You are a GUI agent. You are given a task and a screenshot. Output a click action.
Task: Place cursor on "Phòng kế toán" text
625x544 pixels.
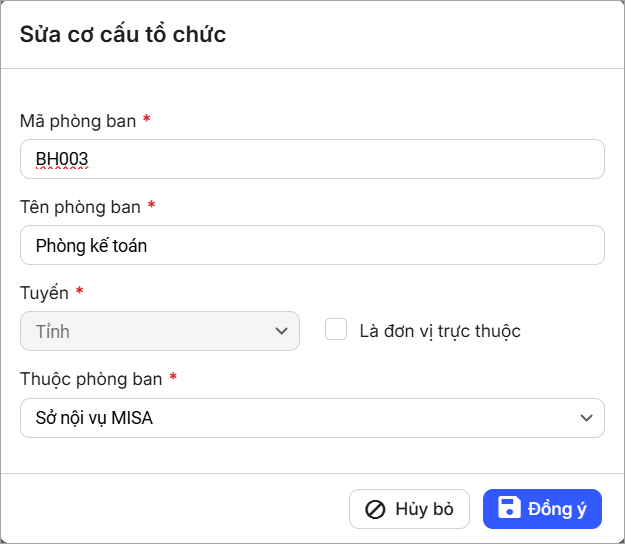pyautogui.click(x=91, y=245)
